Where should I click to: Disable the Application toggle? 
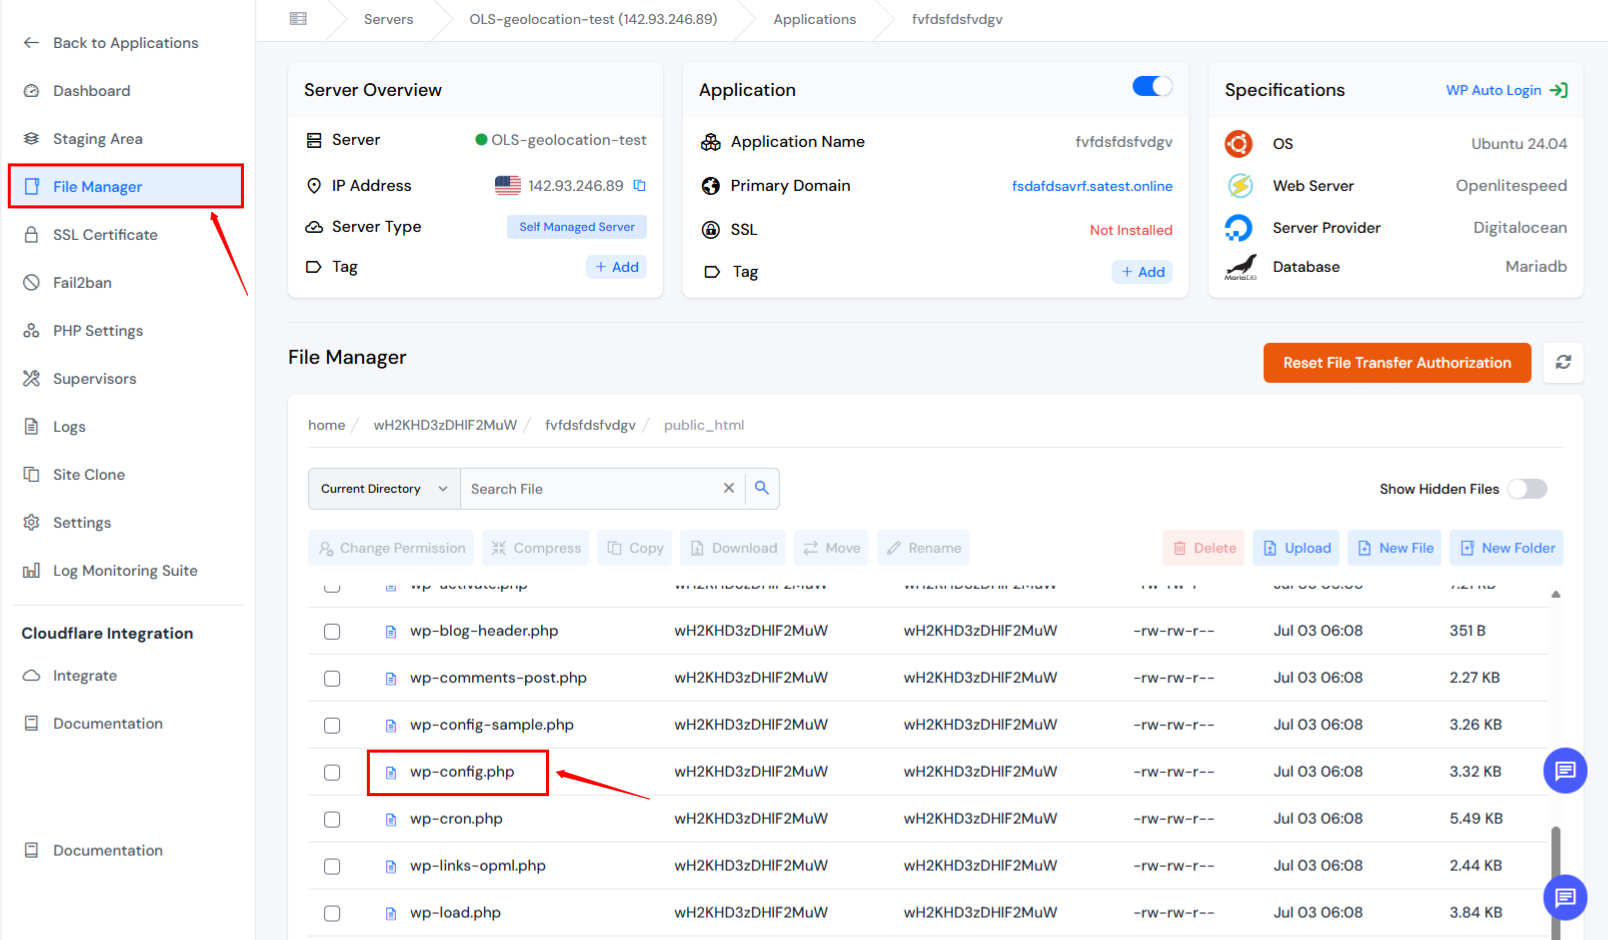tap(1151, 87)
